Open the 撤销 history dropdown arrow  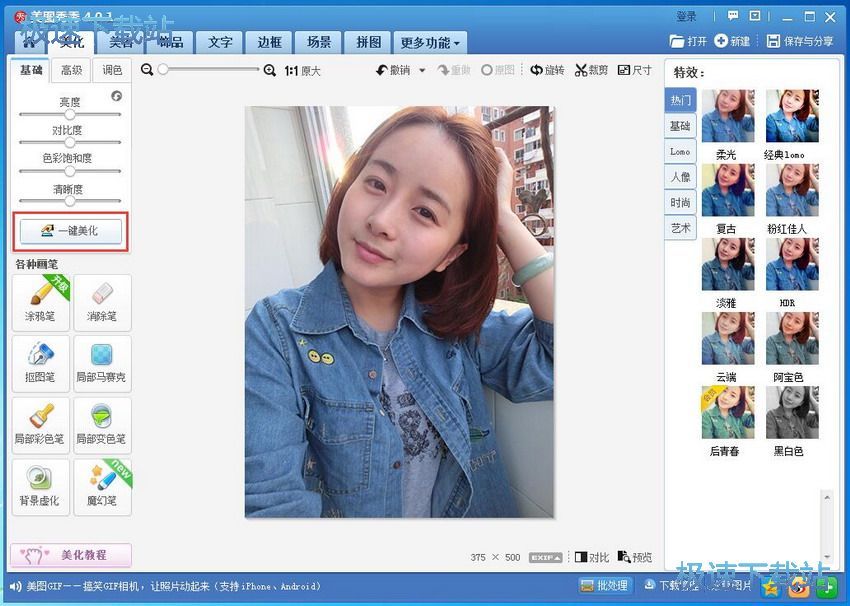click(422, 70)
